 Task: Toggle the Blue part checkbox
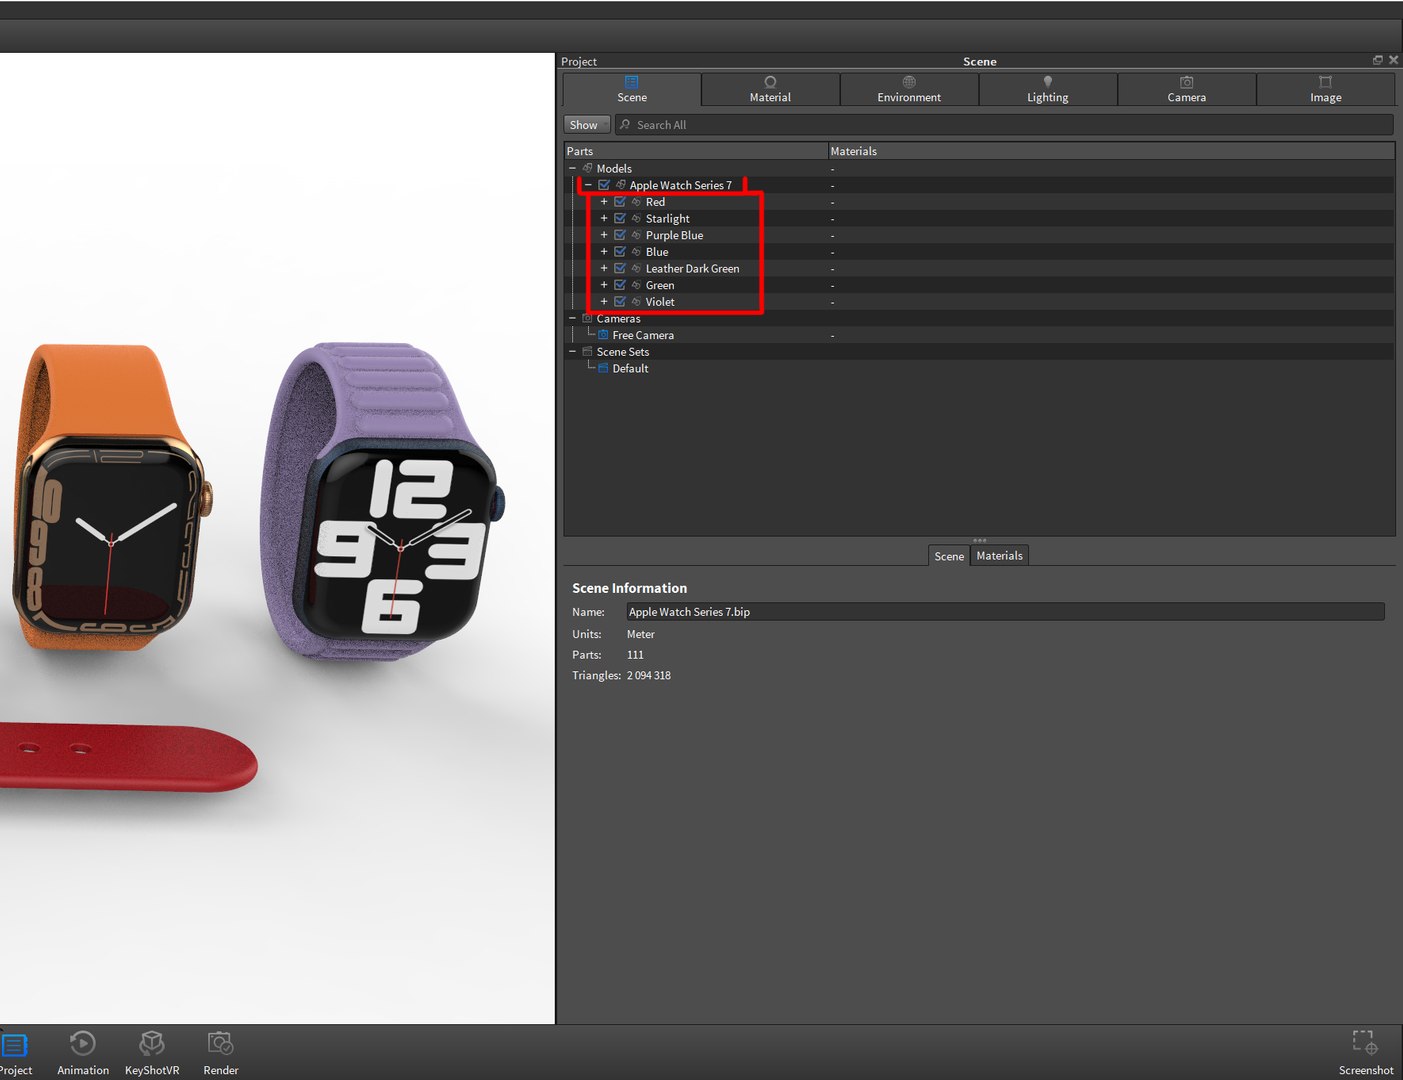tap(620, 252)
